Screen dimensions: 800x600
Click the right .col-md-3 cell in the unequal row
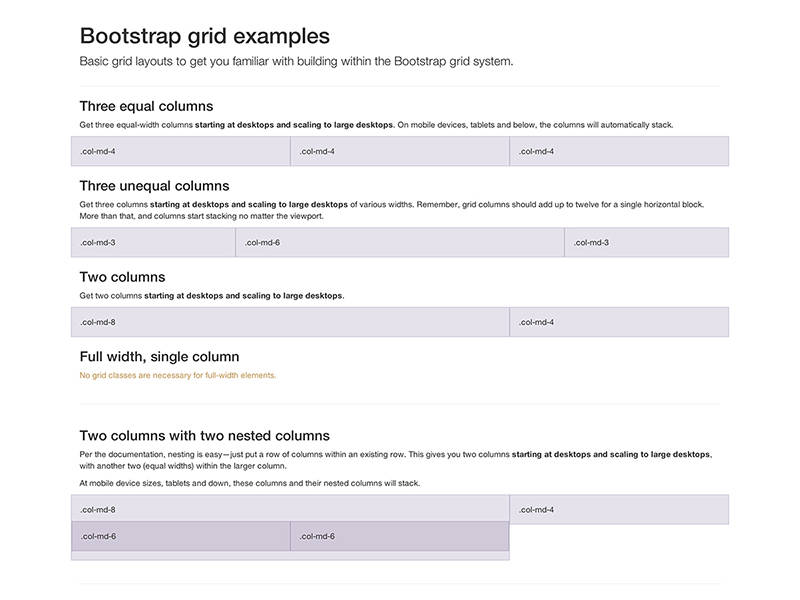(646, 243)
